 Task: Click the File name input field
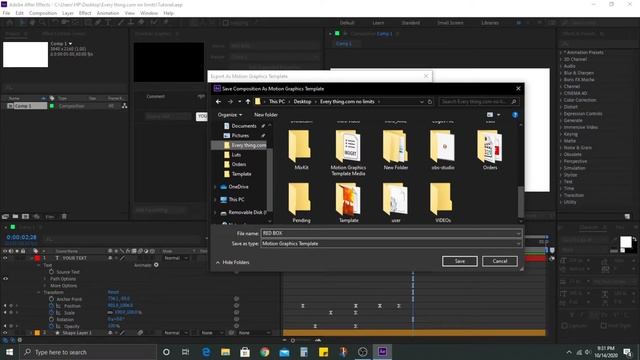click(x=391, y=233)
